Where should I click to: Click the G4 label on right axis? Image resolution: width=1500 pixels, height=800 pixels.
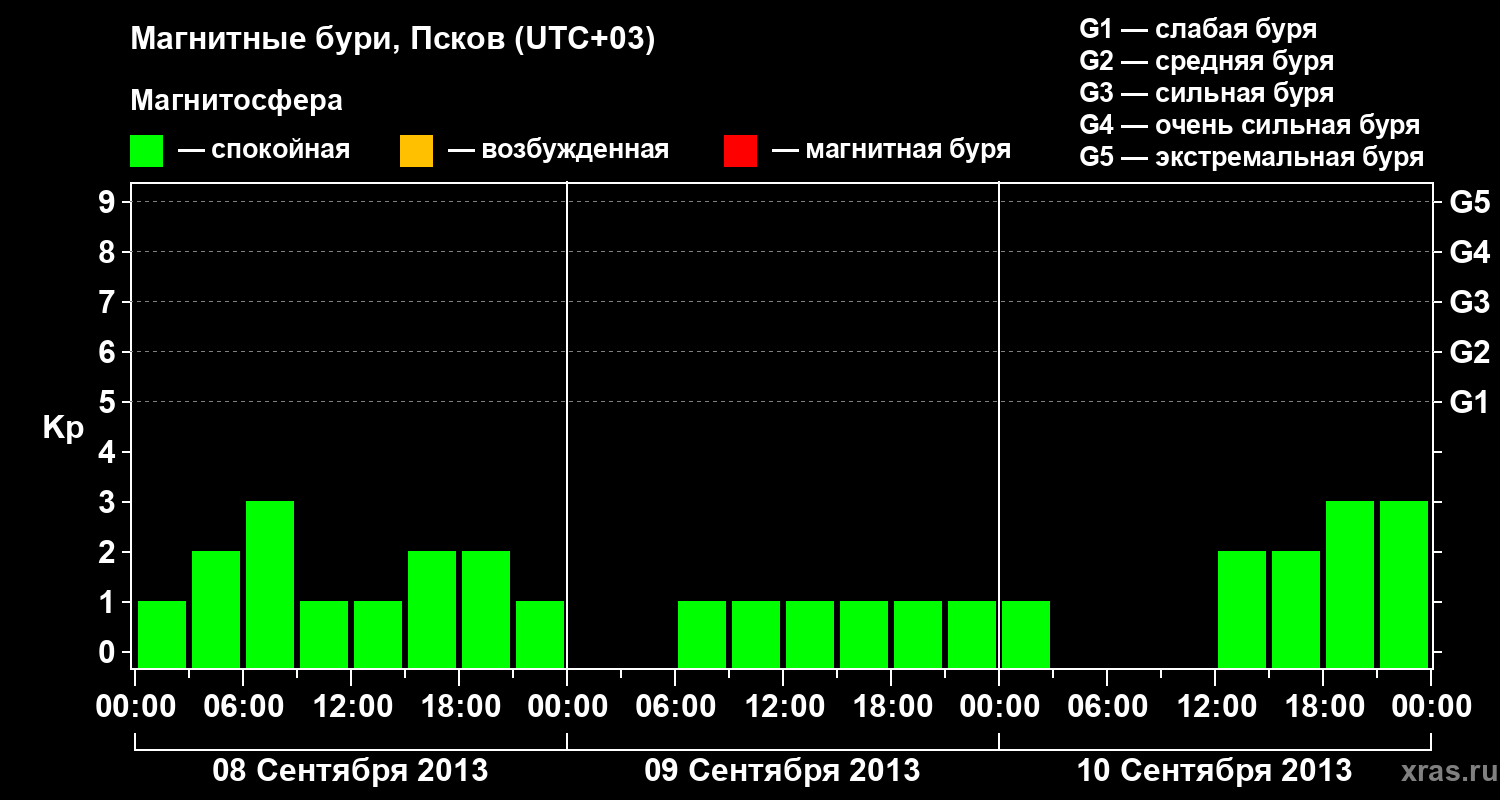click(1469, 252)
